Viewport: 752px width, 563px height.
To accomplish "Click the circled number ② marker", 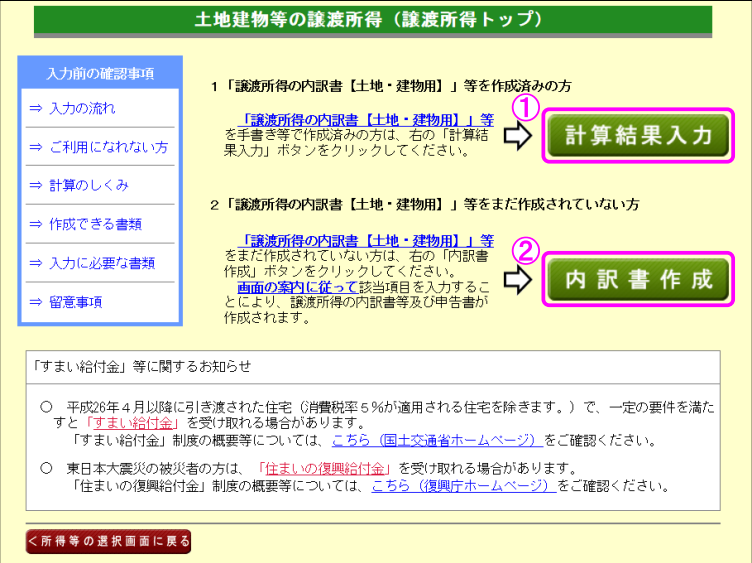I will pyautogui.click(x=526, y=248).
